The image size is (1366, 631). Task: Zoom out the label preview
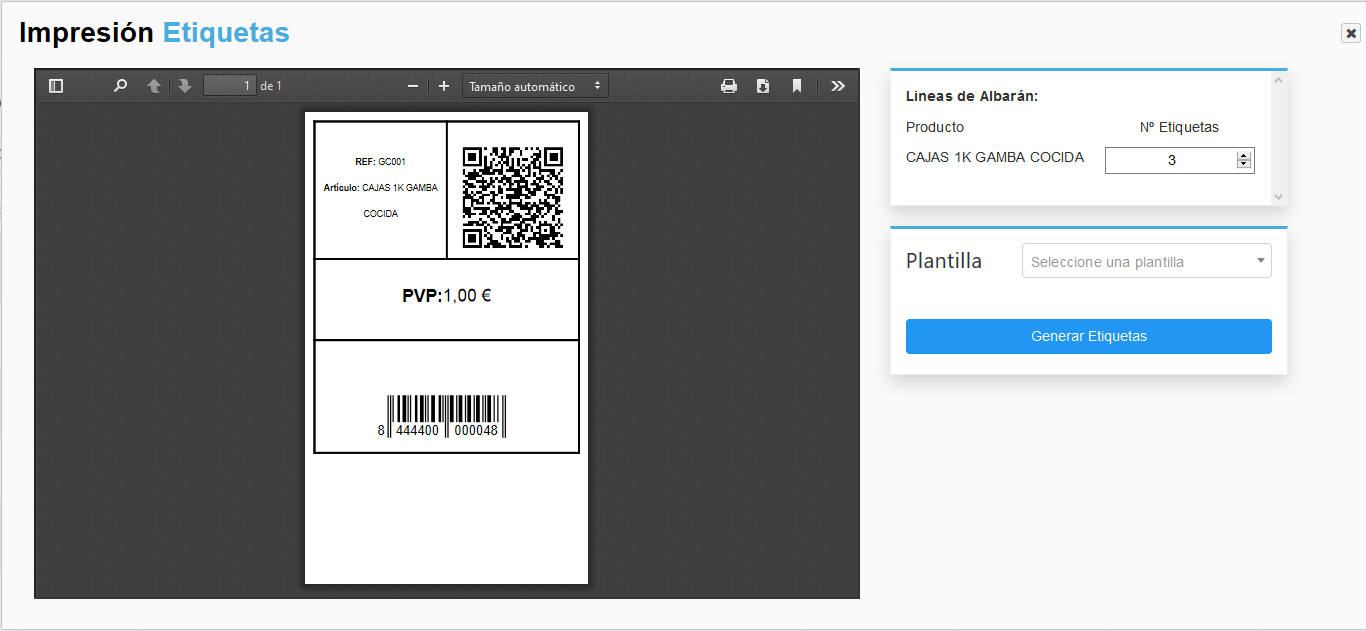pos(412,86)
